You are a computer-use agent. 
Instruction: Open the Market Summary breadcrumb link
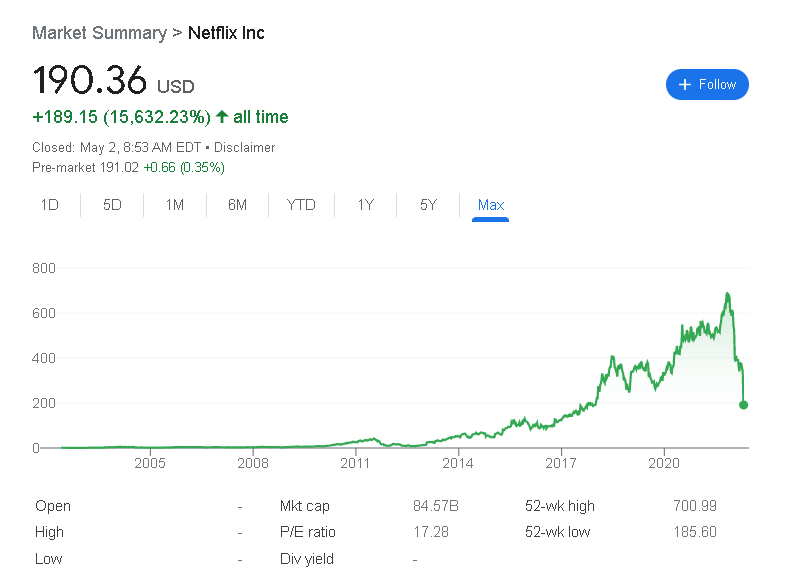(x=99, y=33)
